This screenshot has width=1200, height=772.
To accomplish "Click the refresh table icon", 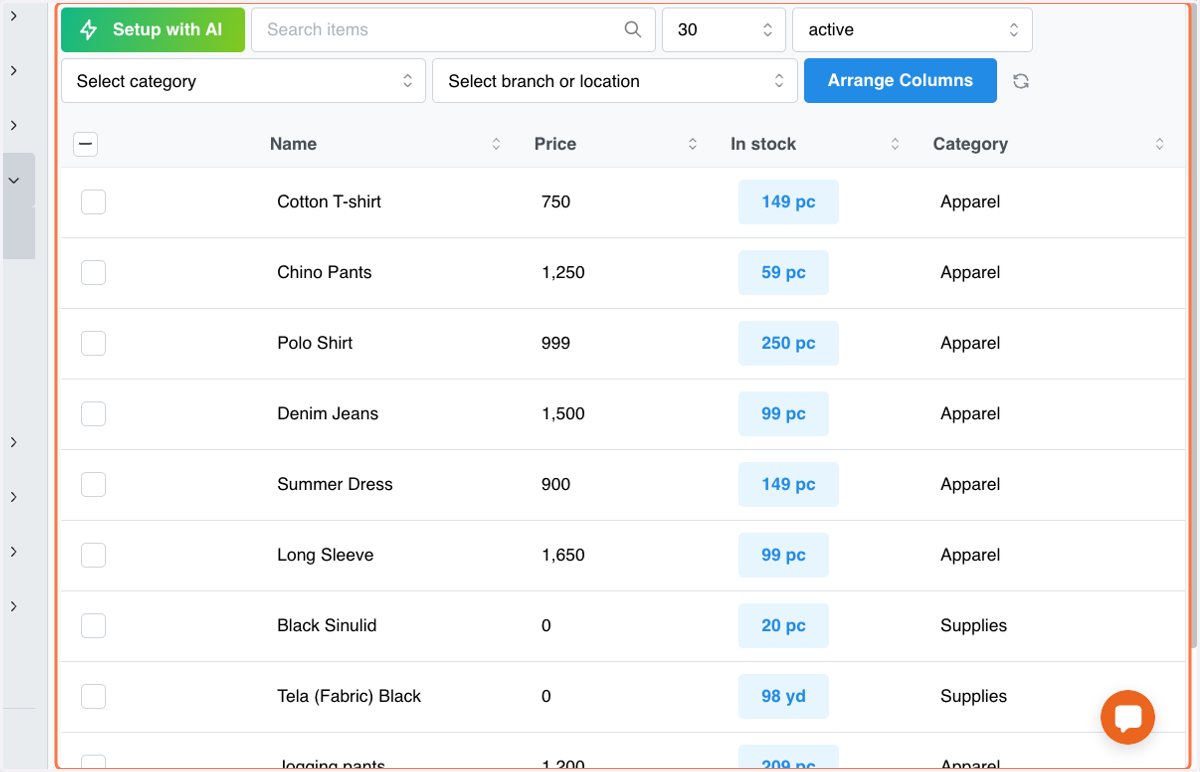I will tap(1021, 81).
